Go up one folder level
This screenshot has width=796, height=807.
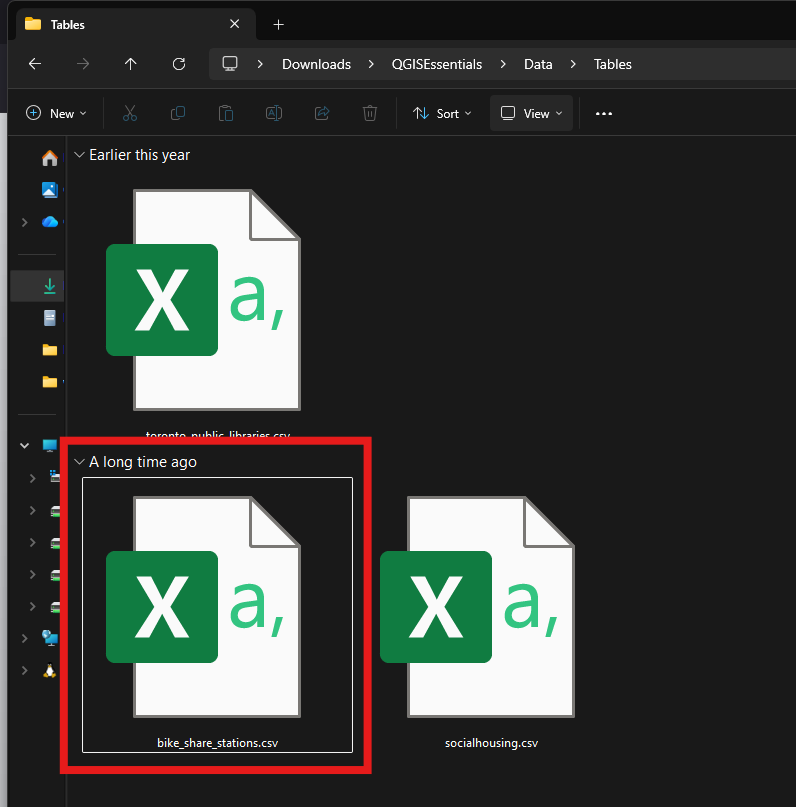coord(131,64)
